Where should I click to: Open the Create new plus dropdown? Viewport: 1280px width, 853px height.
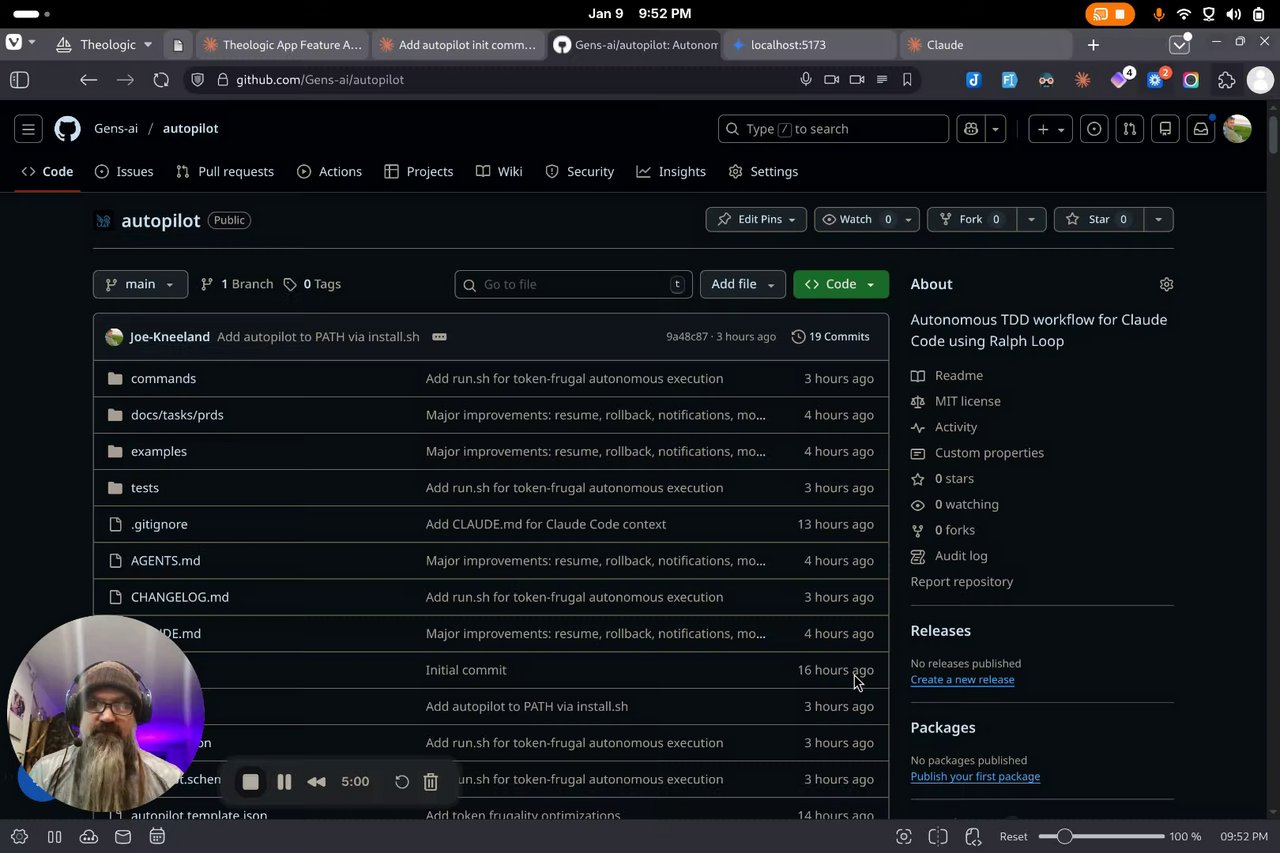[1050, 129]
